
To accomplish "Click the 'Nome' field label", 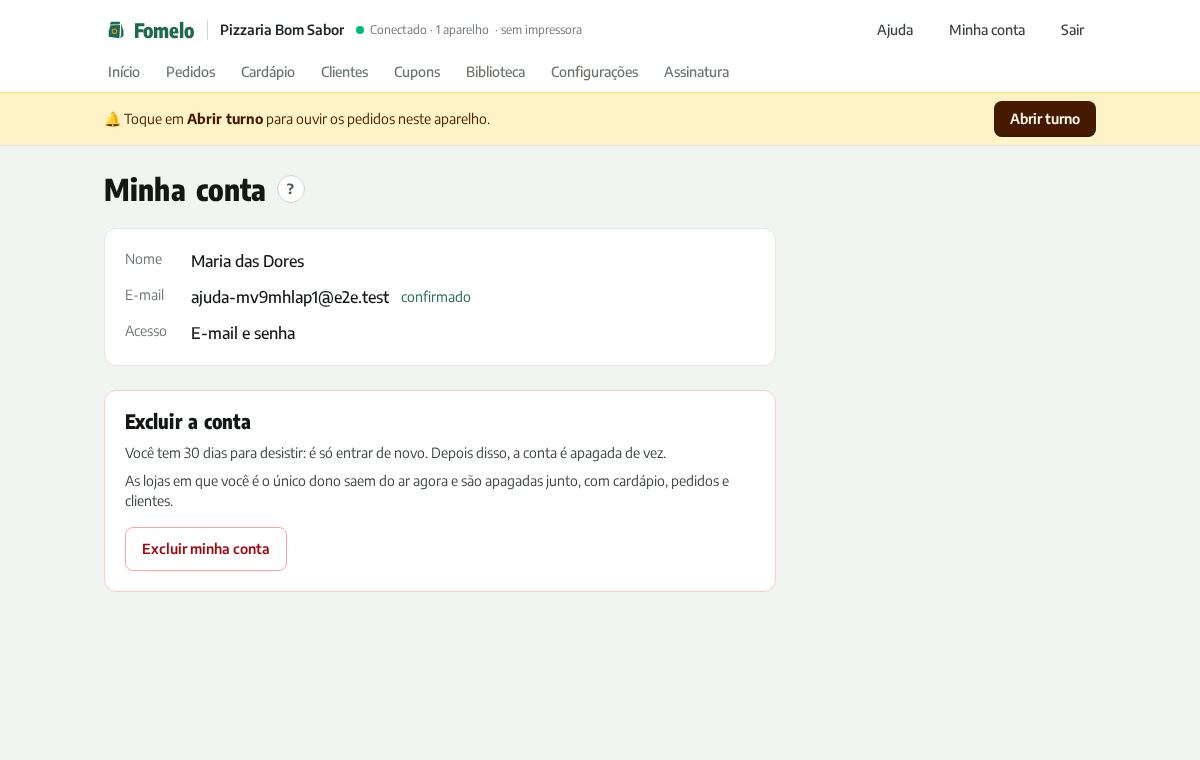I will 143,259.
